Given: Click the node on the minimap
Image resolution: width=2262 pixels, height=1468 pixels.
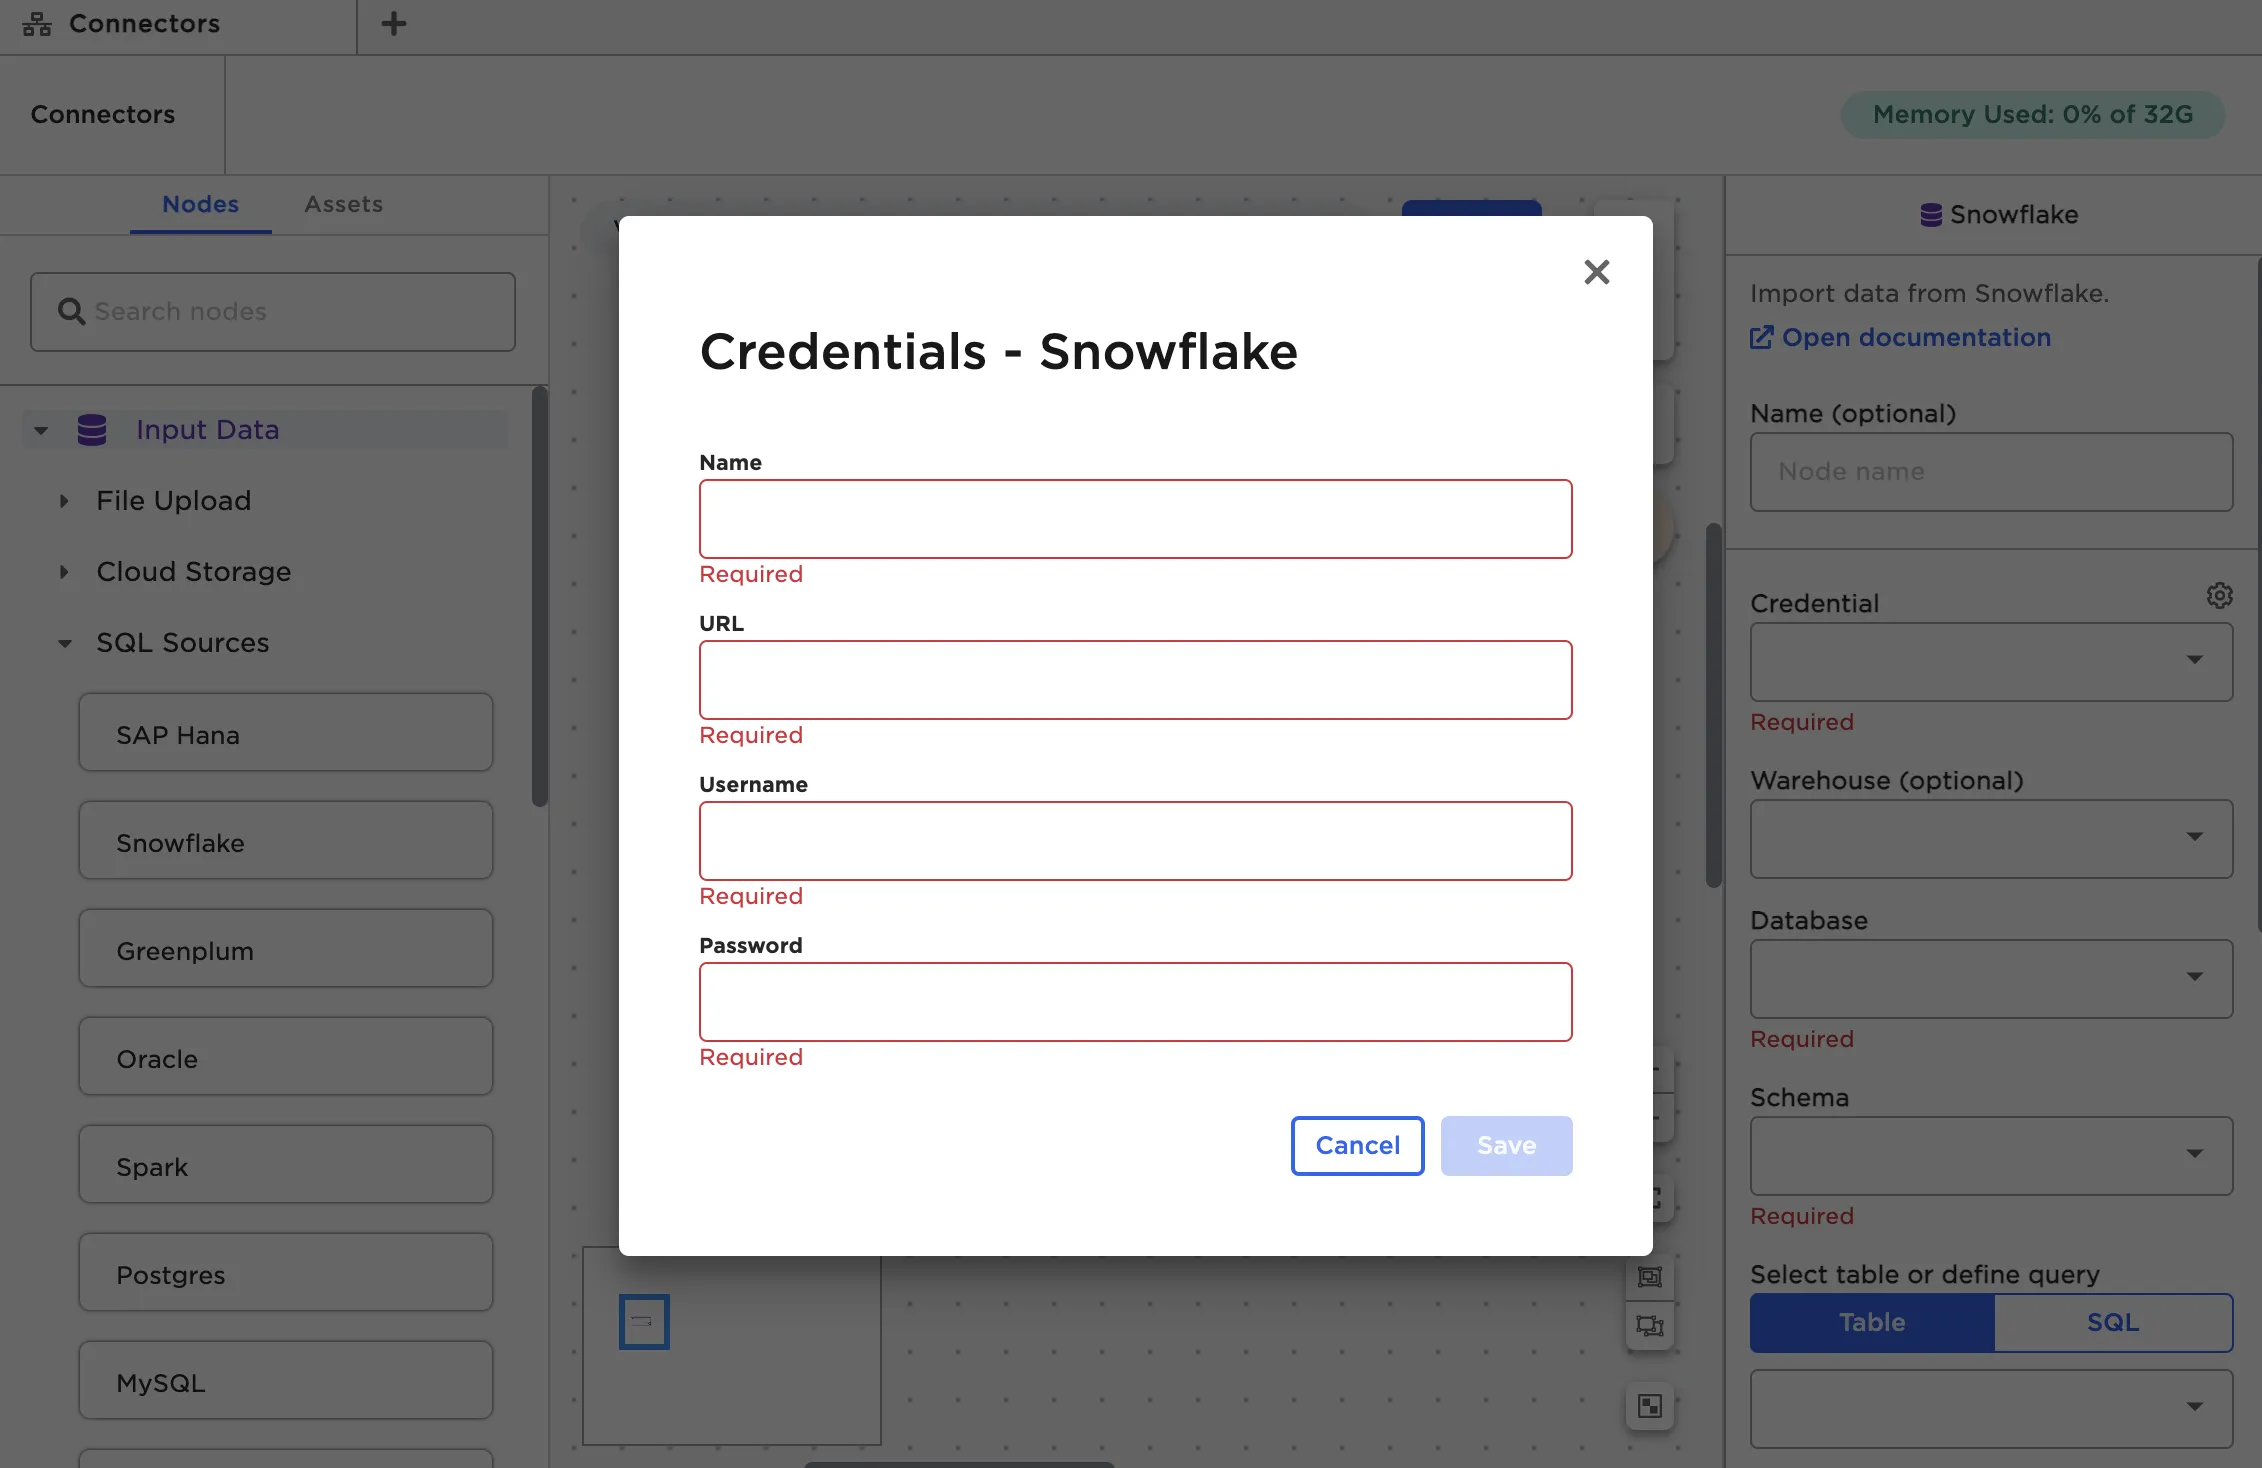Looking at the screenshot, I should point(643,1322).
